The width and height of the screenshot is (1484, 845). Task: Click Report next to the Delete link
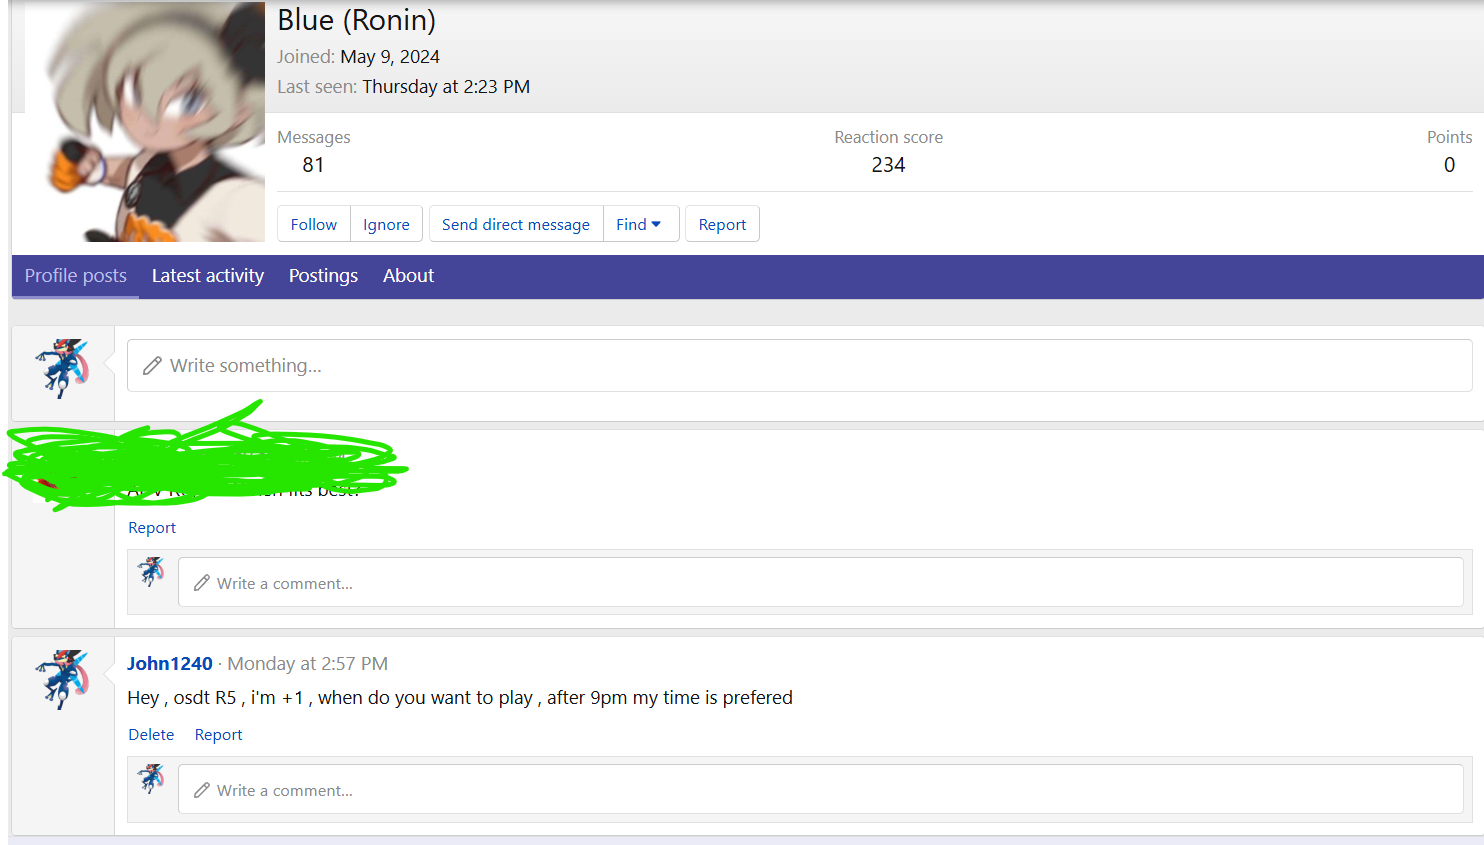click(x=218, y=735)
